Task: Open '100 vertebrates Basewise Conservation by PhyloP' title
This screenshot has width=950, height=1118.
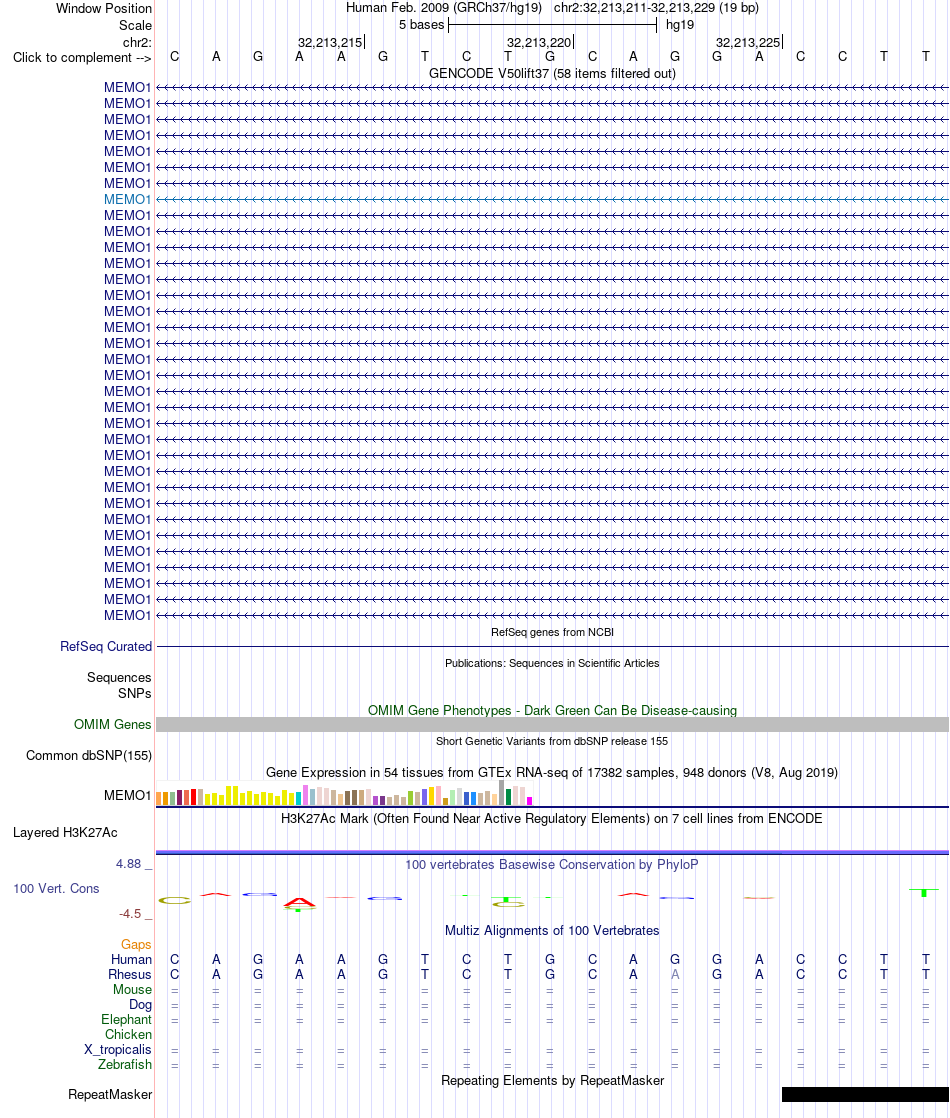Action: click(x=552, y=865)
